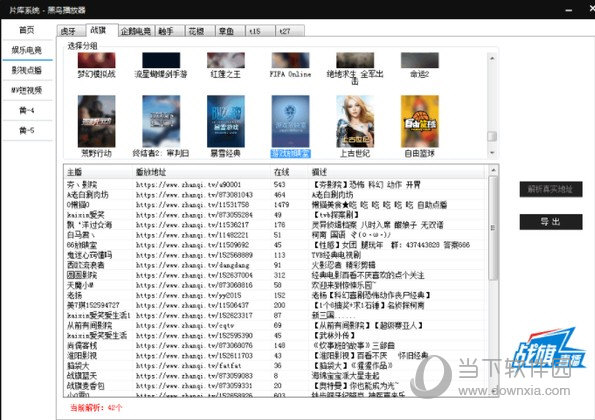Pick the 自由篮球 game icon
The image size is (595, 420).
pos(420,121)
